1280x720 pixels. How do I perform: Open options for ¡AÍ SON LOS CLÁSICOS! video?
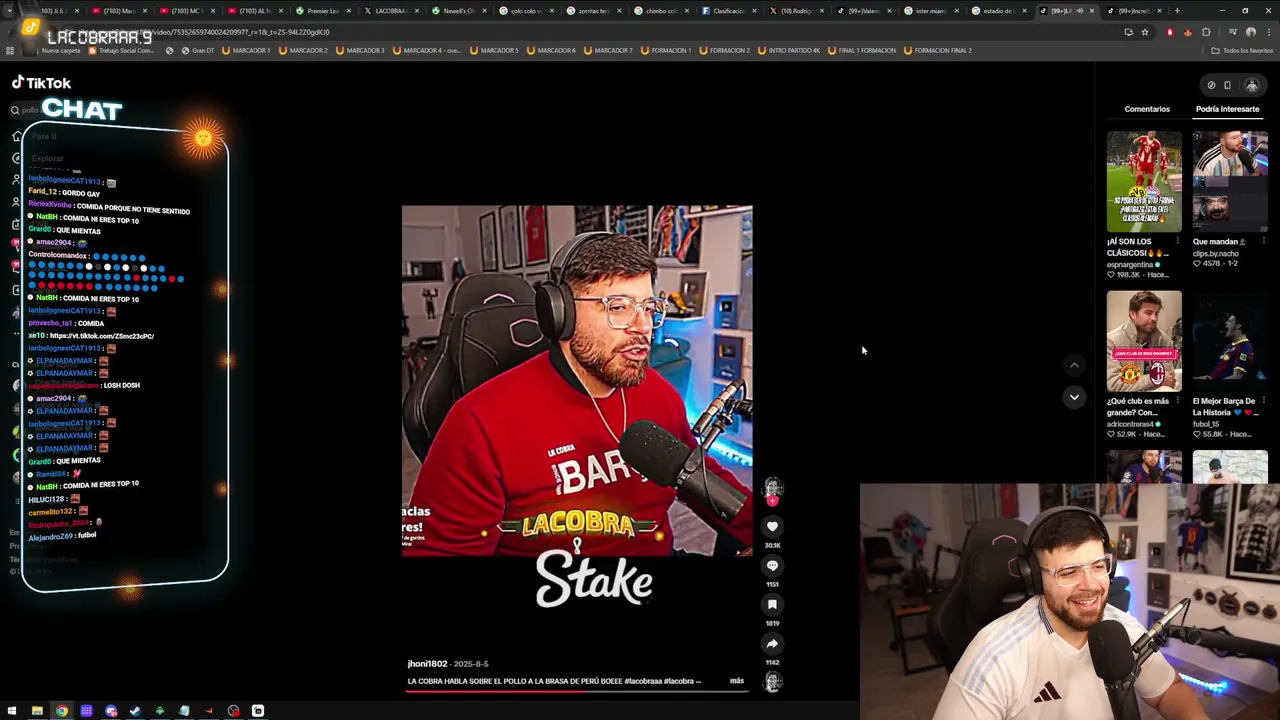(1177, 241)
